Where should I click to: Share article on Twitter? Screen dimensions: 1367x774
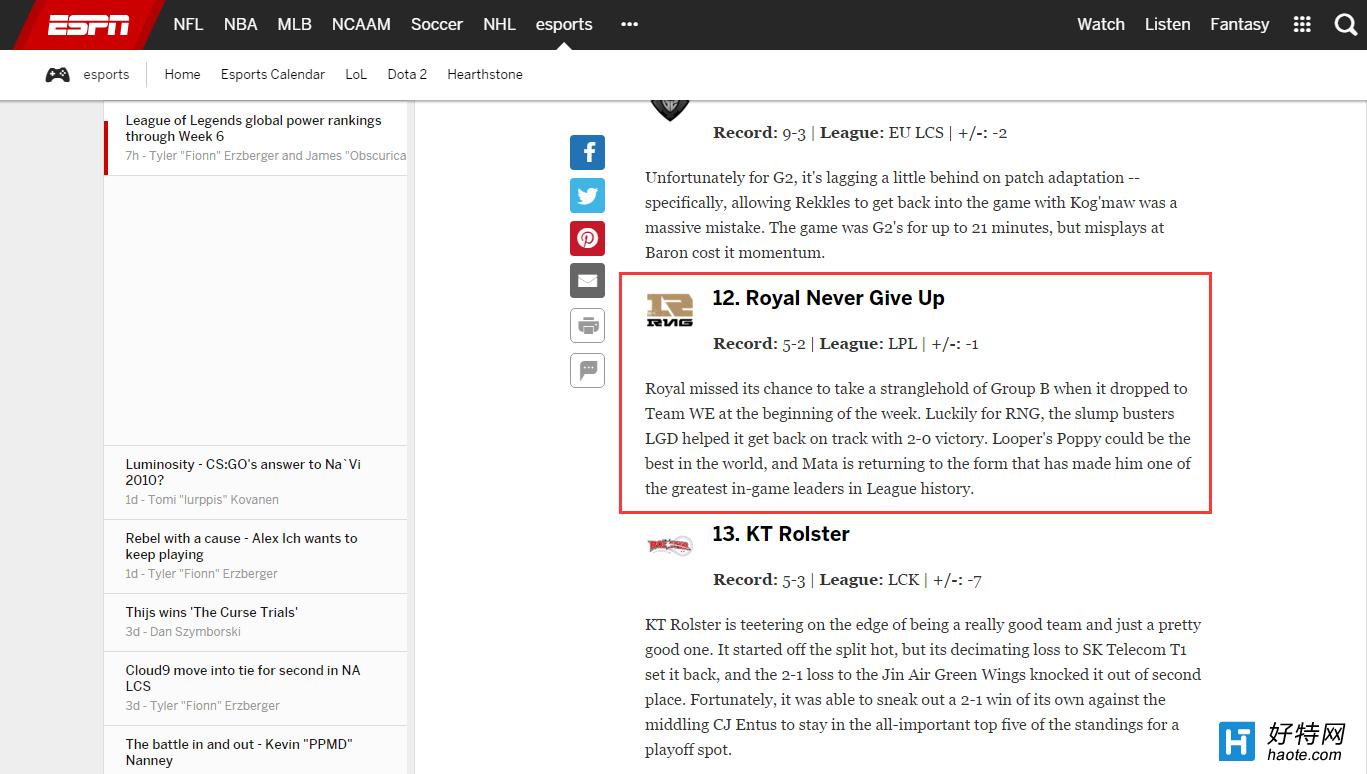point(588,195)
